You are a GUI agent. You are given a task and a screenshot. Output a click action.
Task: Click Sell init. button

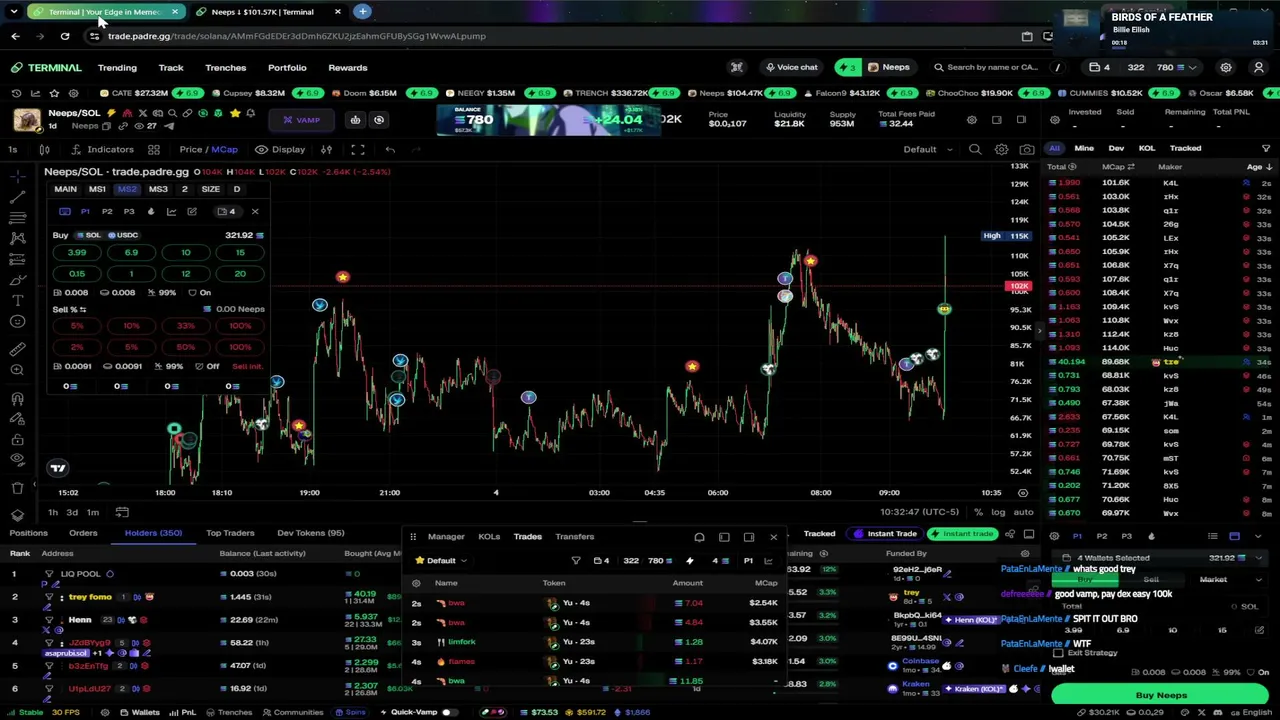pyautogui.click(x=246, y=366)
